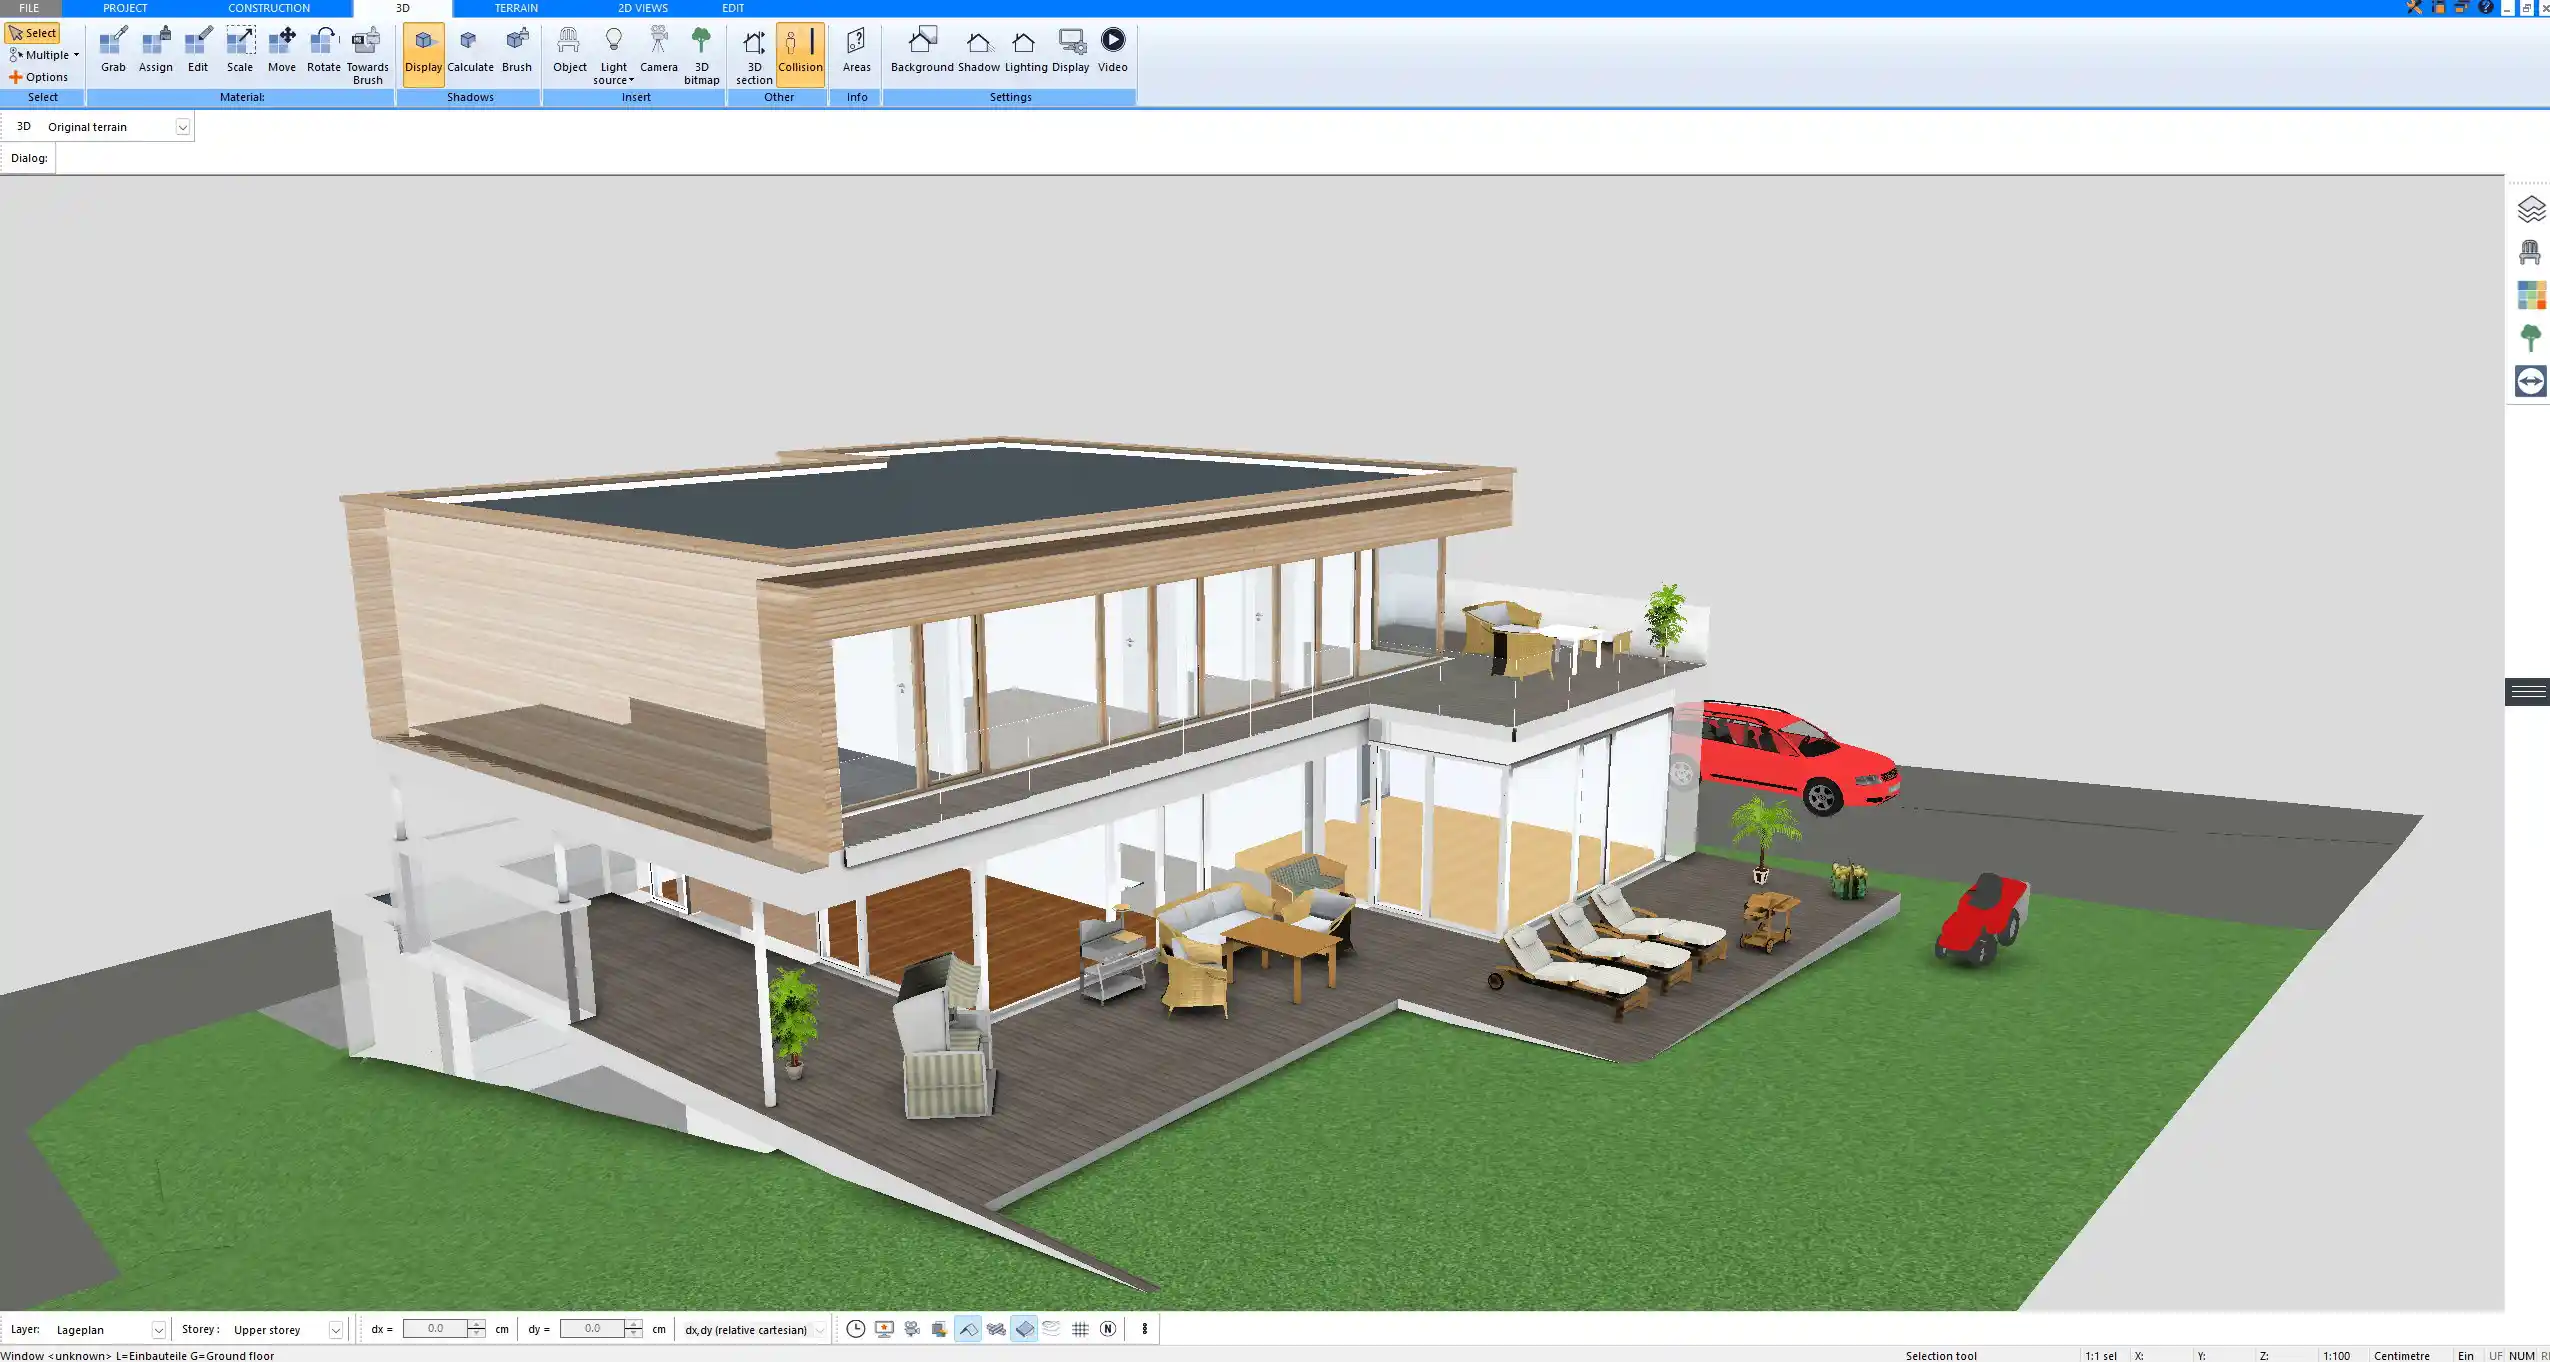Open Lighting settings
Image resolution: width=2550 pixels, height=1362 pixels.
point(1026,51)
